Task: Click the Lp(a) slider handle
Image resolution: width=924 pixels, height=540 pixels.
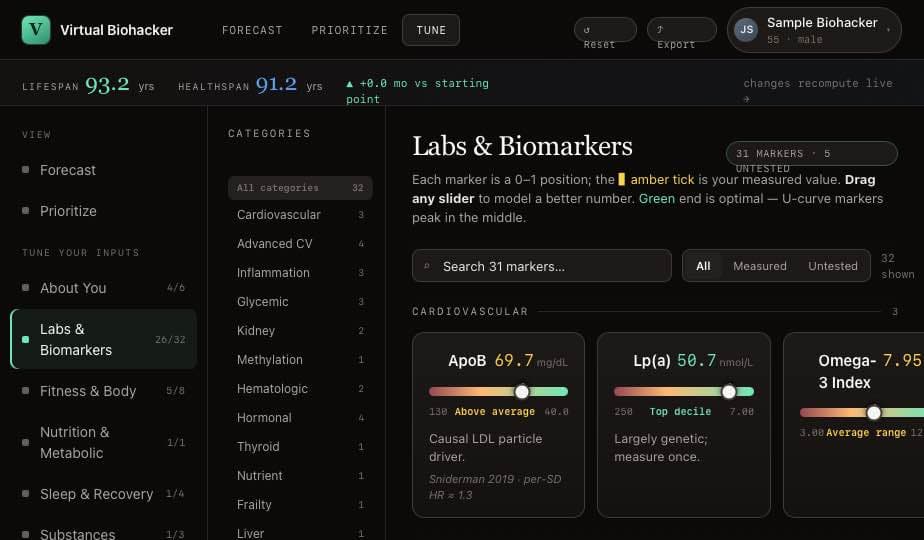Action: (729, 391)
